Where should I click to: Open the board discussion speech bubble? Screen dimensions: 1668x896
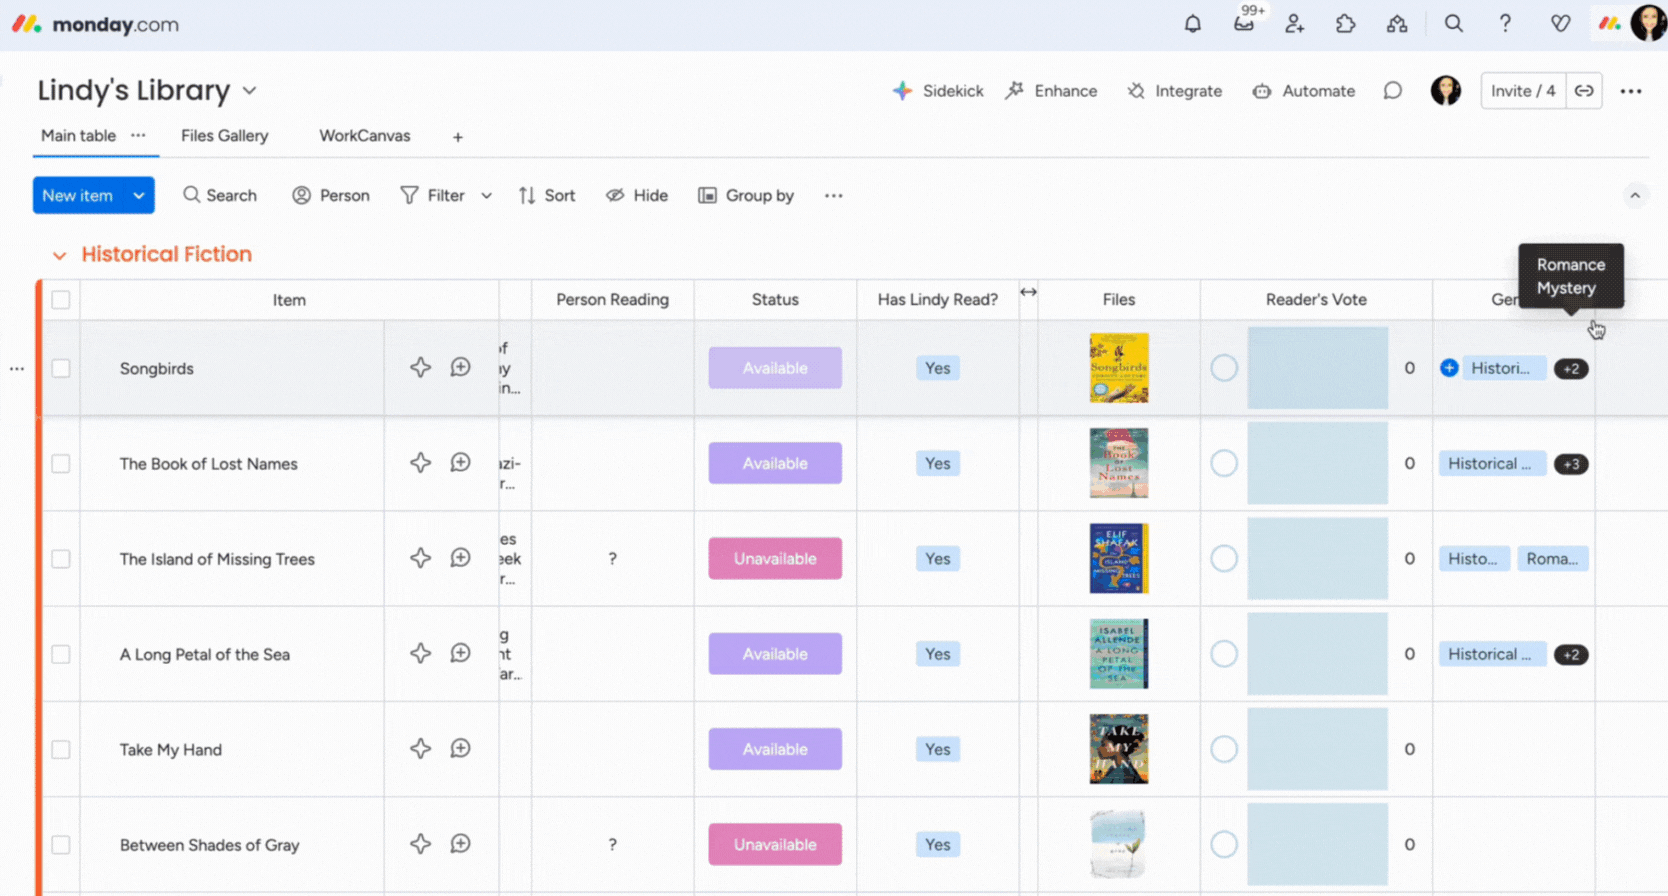pyautogui.click(x=1392, y=91)
